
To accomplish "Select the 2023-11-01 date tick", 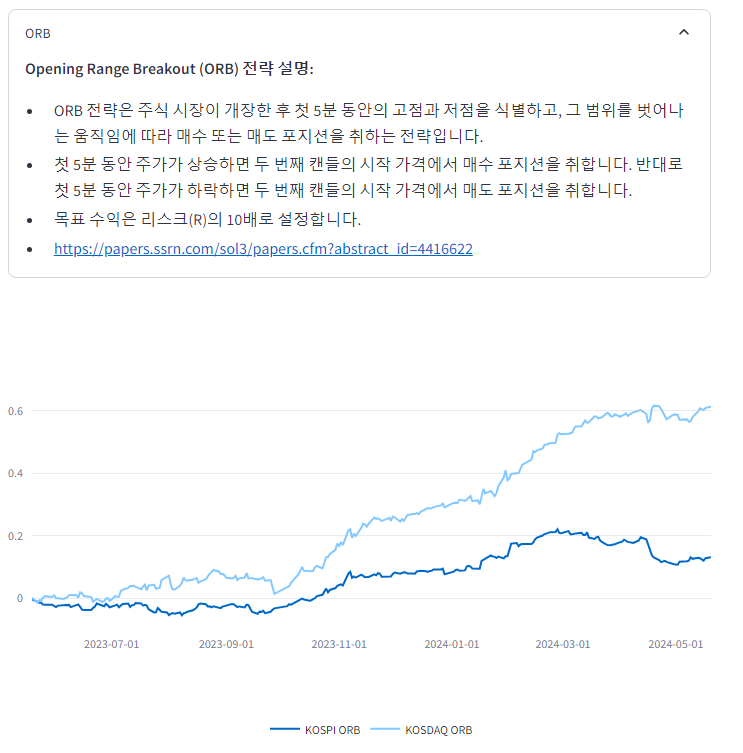I will [x=339, y=644].
